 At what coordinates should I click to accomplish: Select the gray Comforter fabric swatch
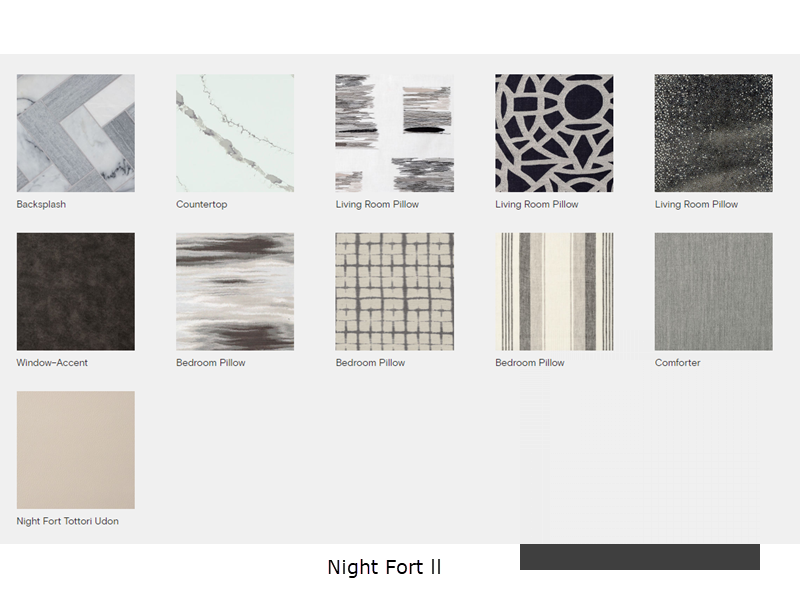pos(713,291)
